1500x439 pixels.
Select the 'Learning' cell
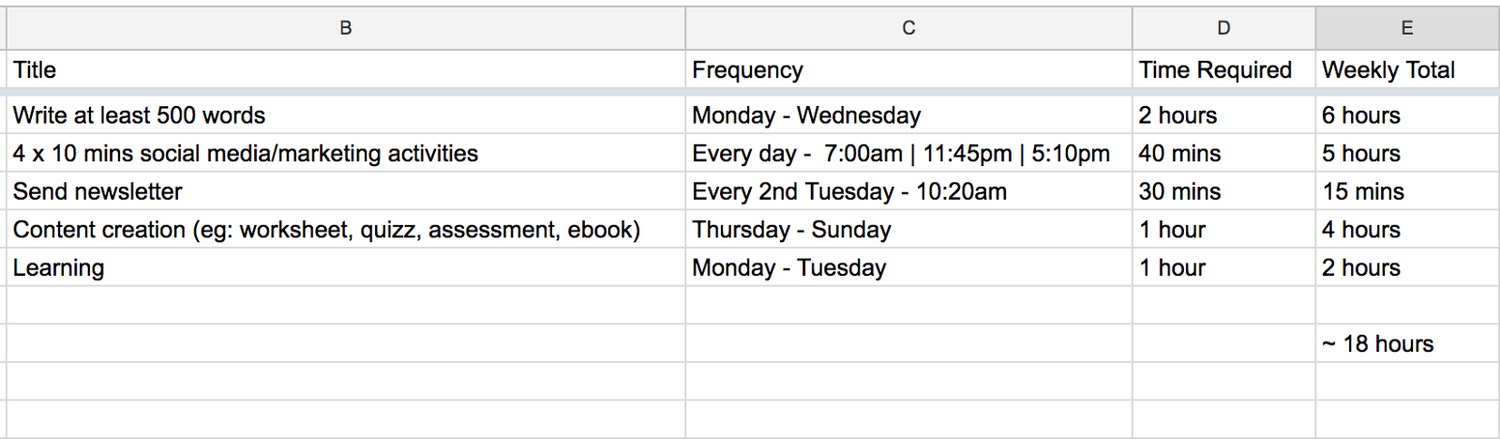click(346, 267)
